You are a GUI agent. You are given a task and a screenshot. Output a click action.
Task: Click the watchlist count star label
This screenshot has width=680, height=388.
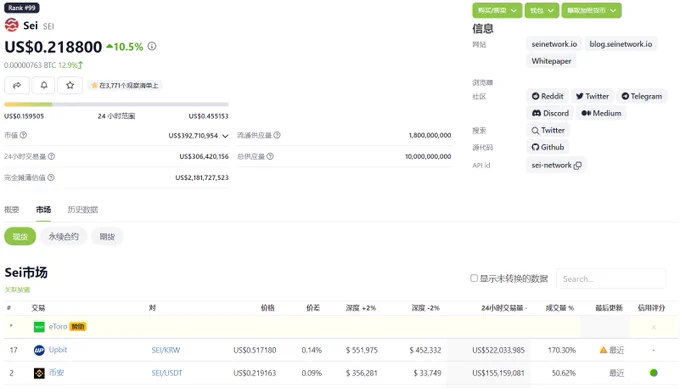point(124,85)
